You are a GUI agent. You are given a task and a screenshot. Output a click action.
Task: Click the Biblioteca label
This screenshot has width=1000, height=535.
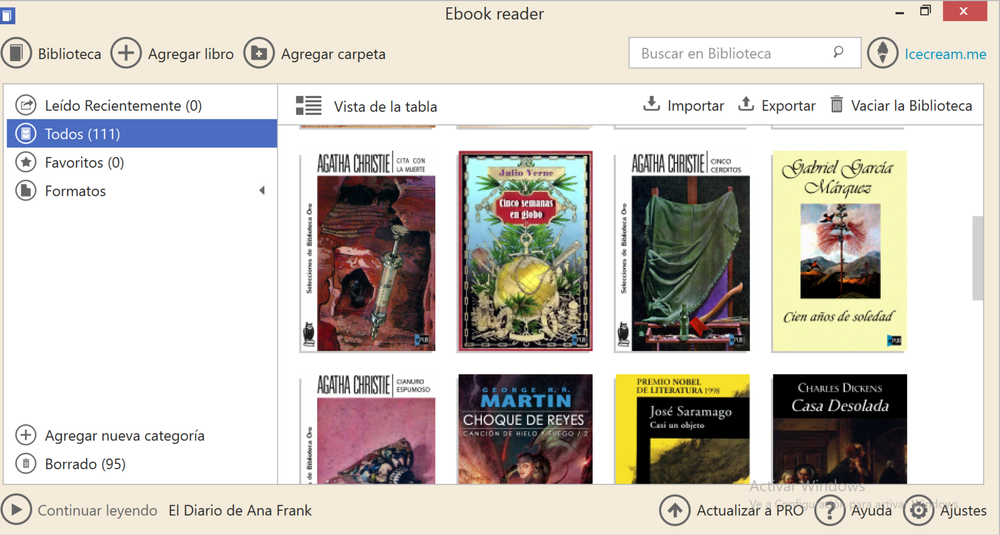pyautogui.click(x=70, y=54)
